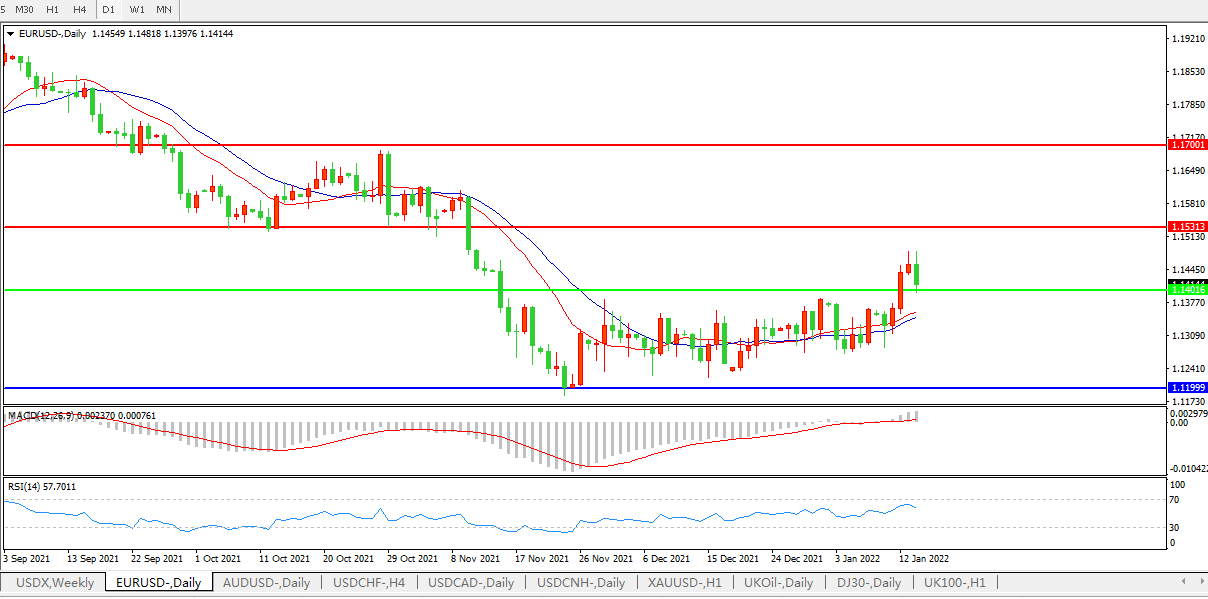Open the USDX,Weekly chart tab
The height and width of the screenshot is (599, 1208).
click(x=56, y=582)
